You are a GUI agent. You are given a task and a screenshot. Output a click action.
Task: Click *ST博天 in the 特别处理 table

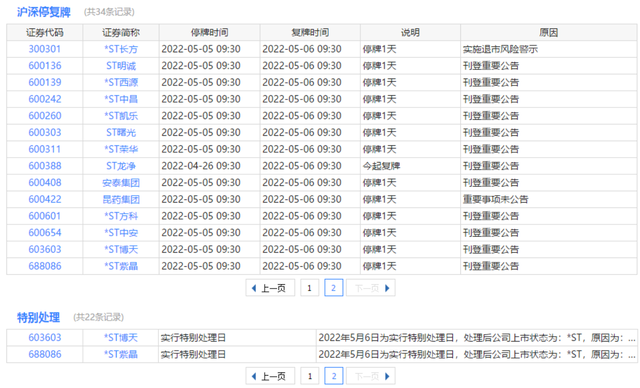coord(121,338)
